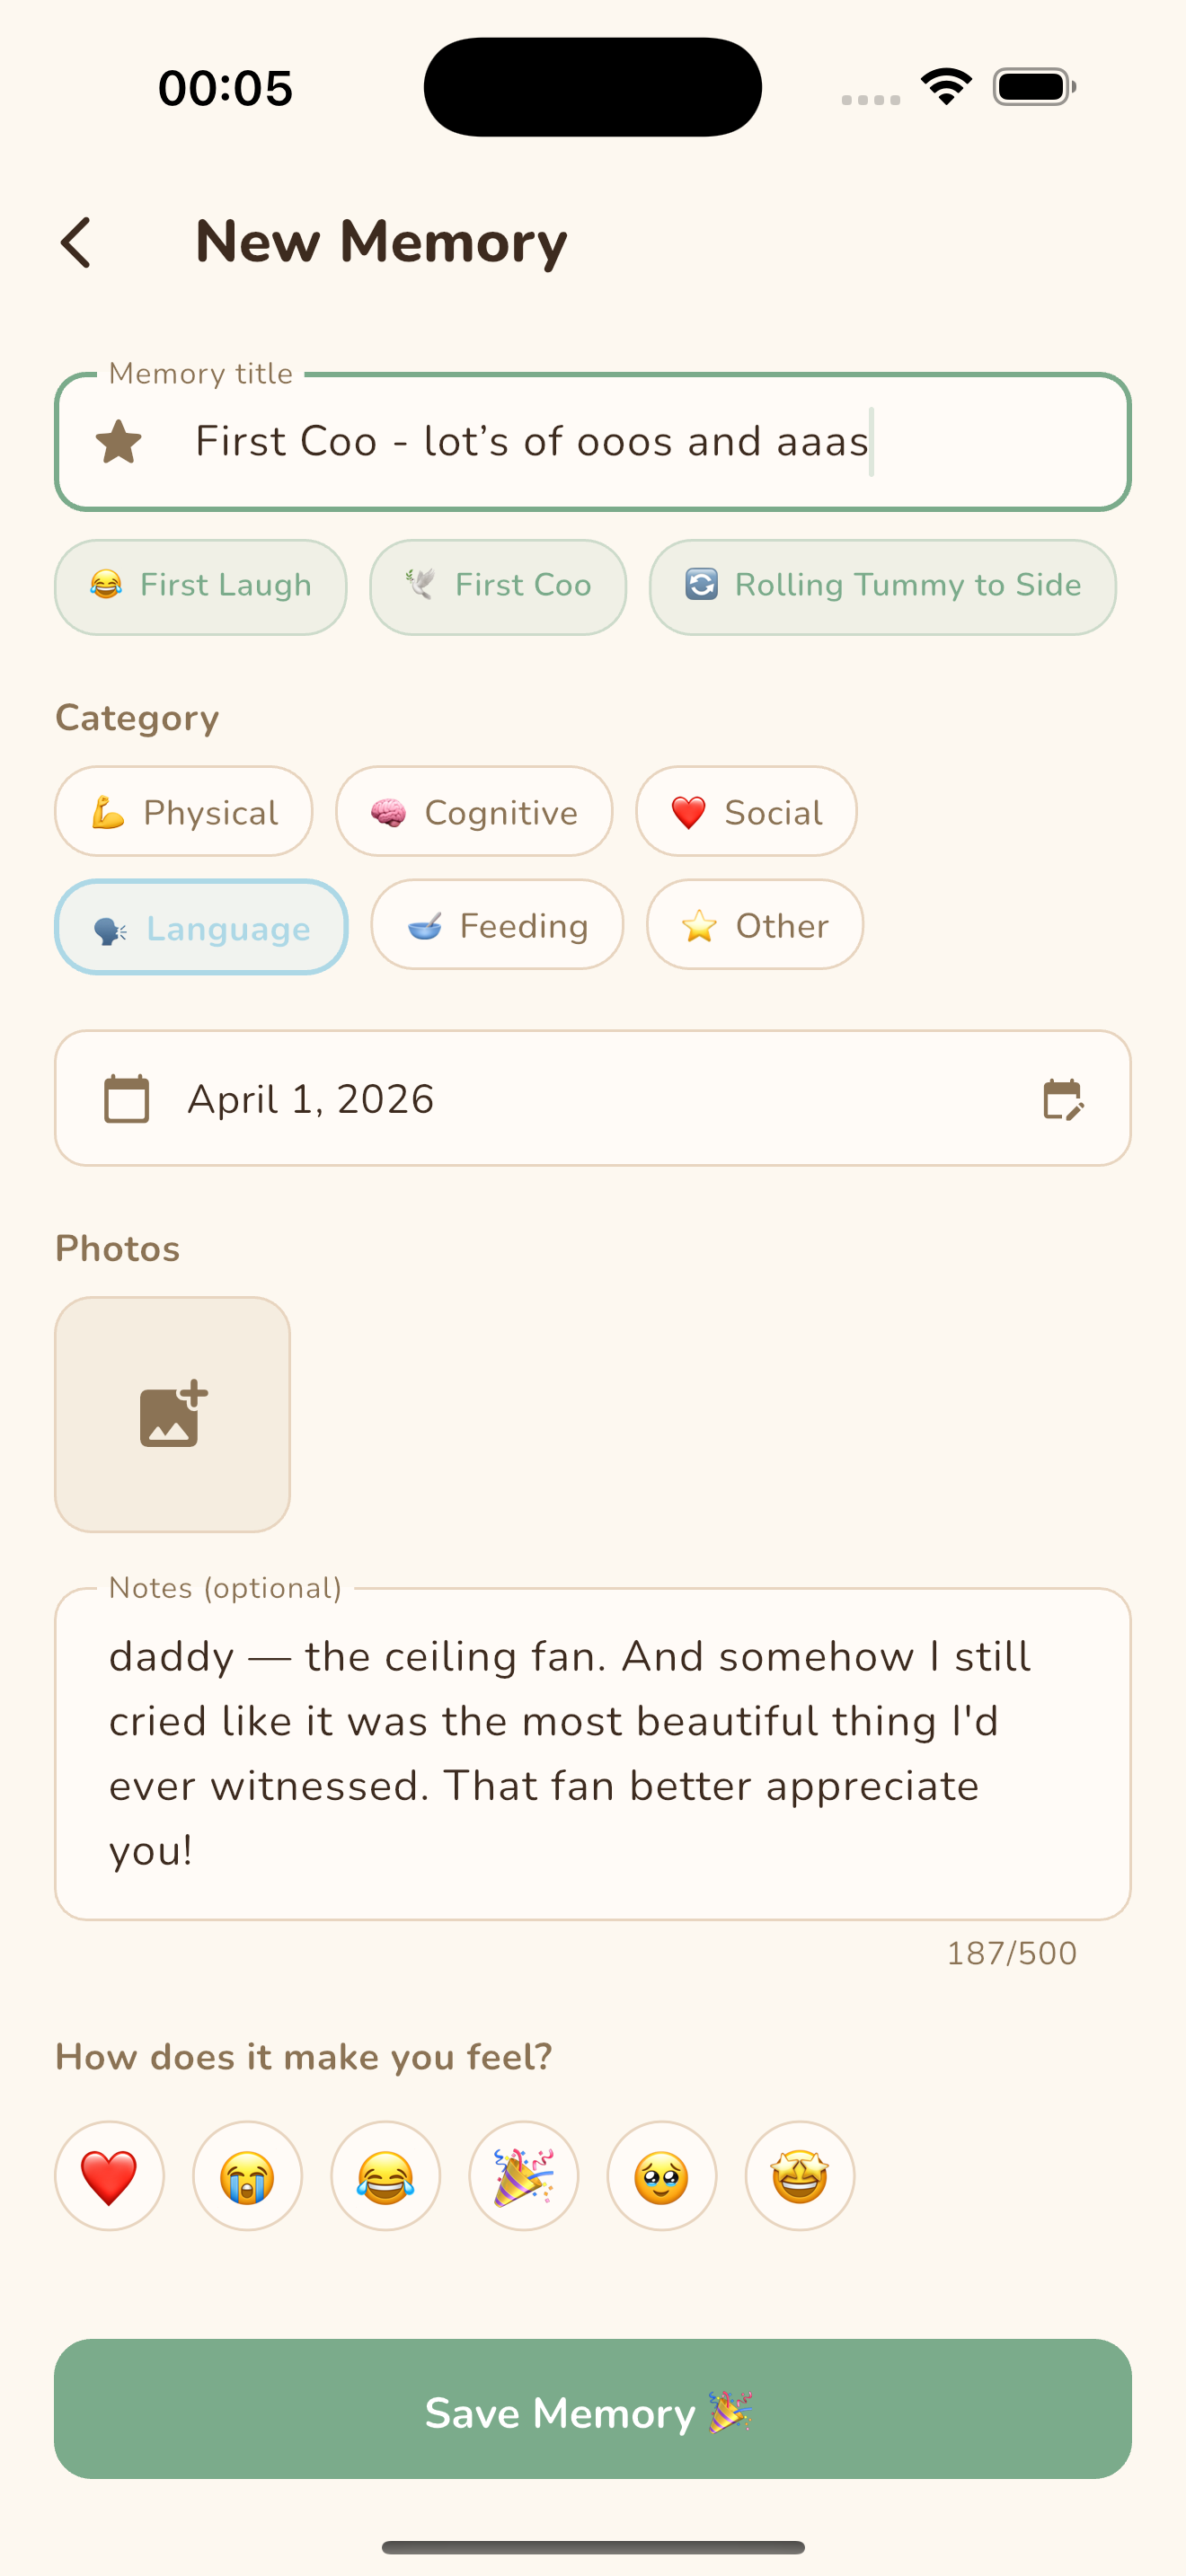Viewport: 1186px width, 2576px height.
Task: Pick the pleading face feeling emoji
Action: pos(661,2176)
